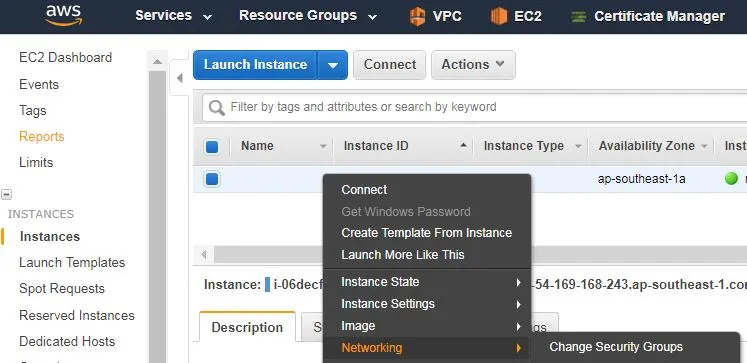Choose Change Security Groups submenu item

616,347
